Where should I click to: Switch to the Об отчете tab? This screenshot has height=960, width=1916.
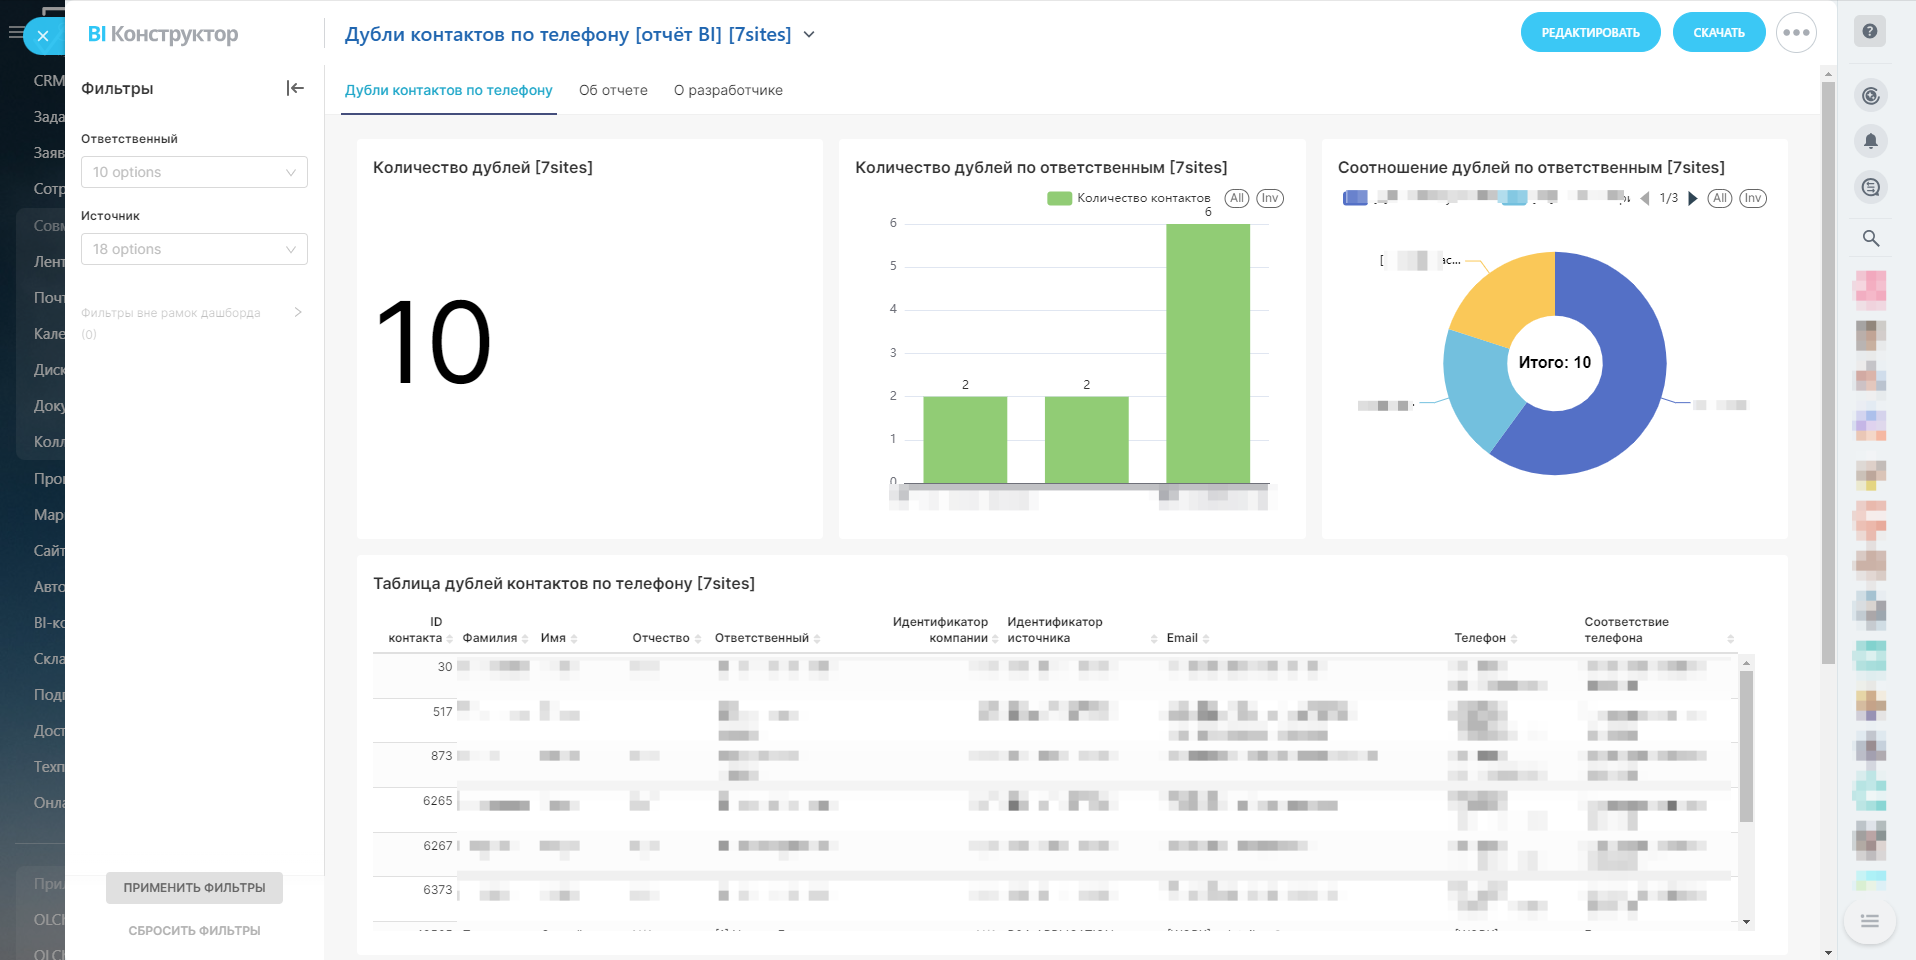[x=613, y=90]
